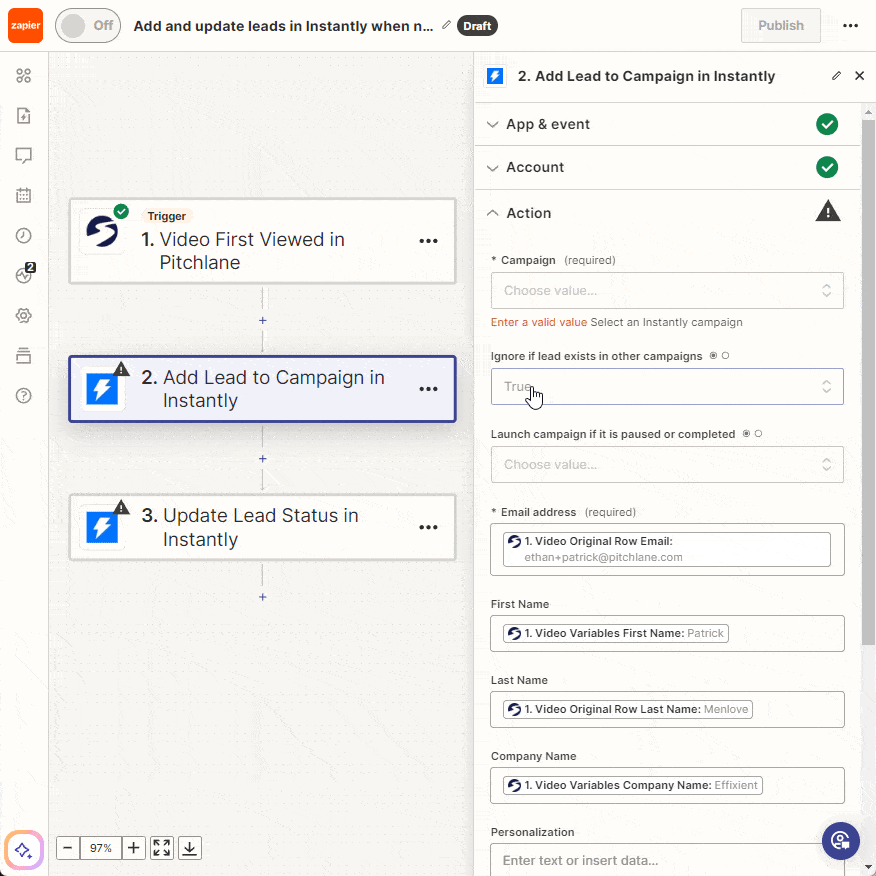The width and height of the screenshot is (876, 876).
Task: Click the Draft status badge
Action: (477, 26)
